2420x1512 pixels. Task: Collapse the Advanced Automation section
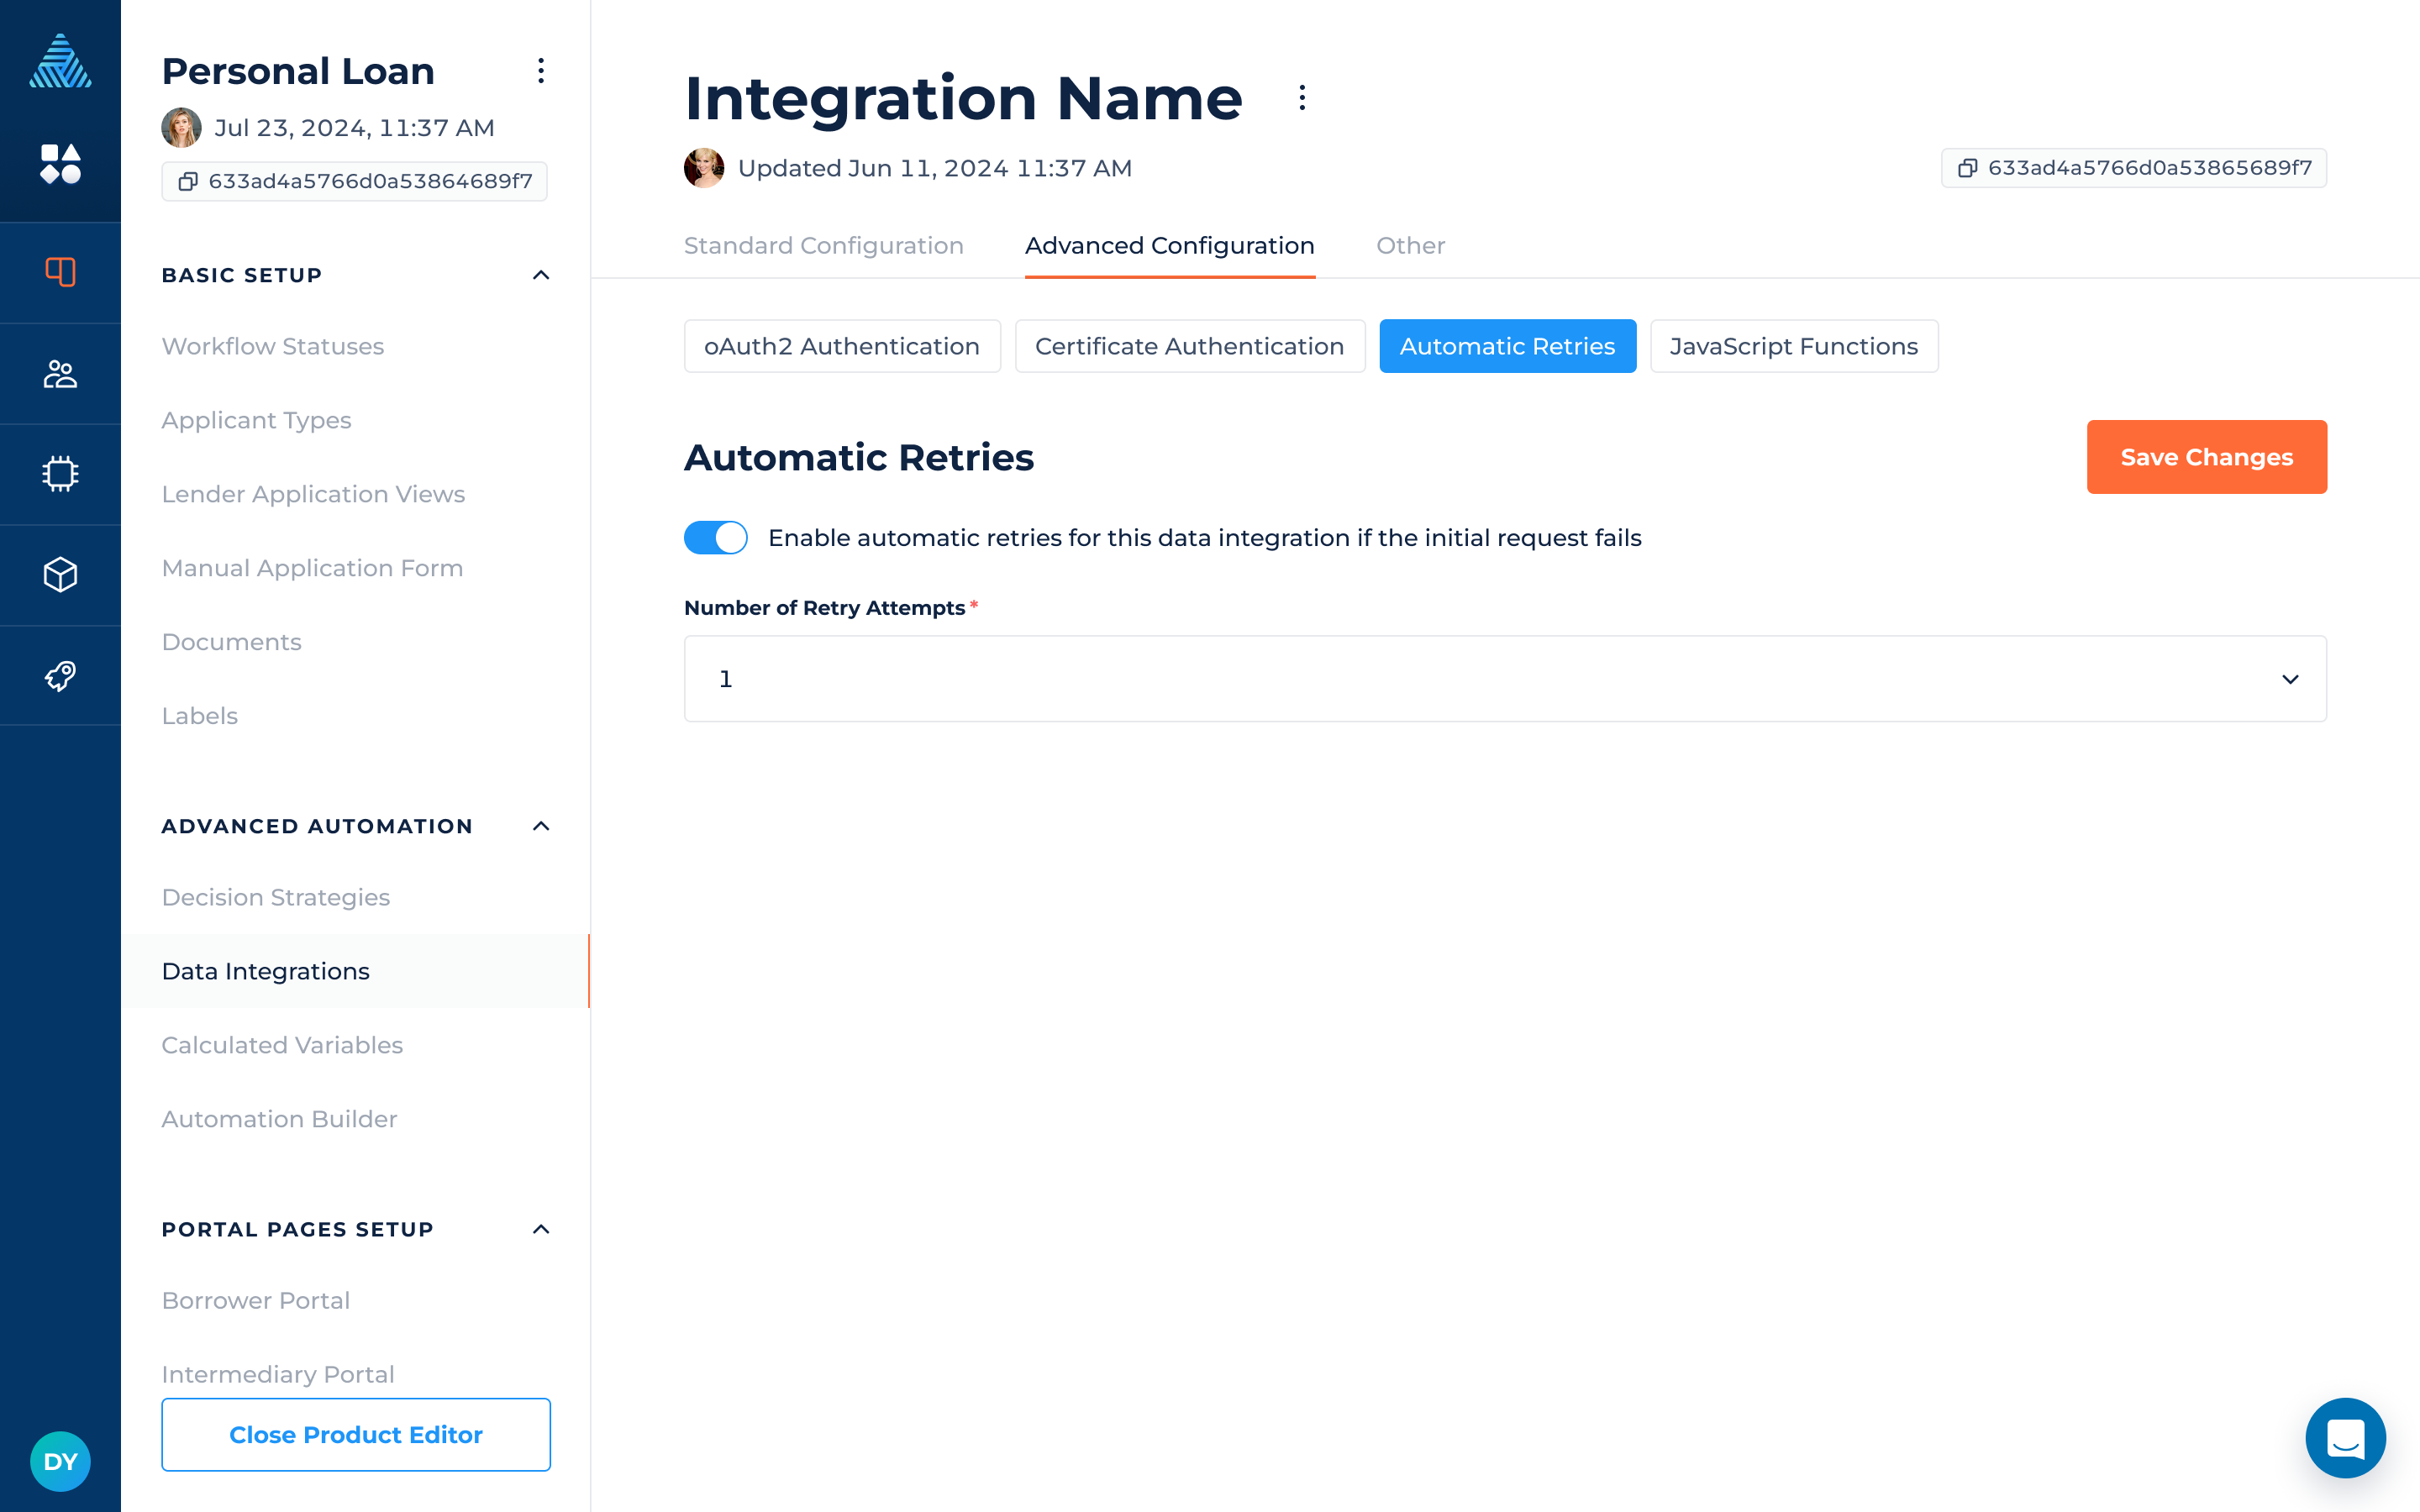[x=541, y=826]
